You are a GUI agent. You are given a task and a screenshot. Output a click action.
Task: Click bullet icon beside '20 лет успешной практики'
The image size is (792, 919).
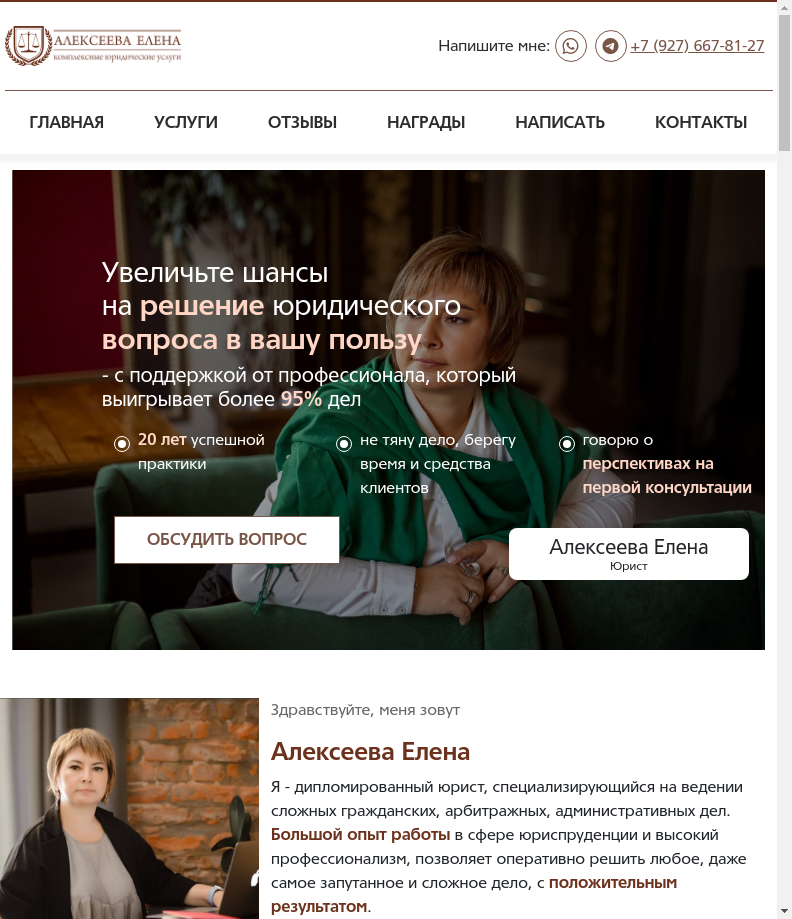(122, 444)
